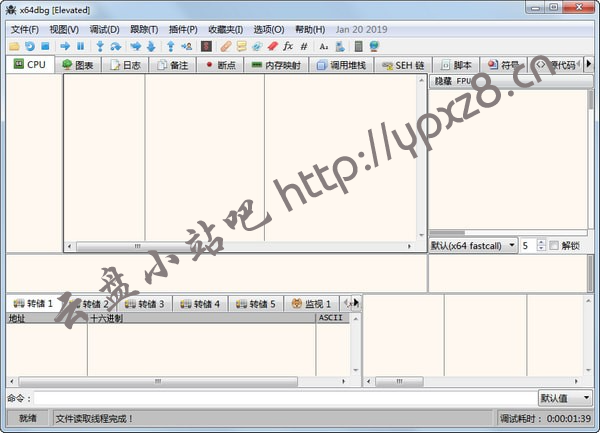
Task: Switch to the 调用堆栈 tab
Action: [x=341, y=65]
